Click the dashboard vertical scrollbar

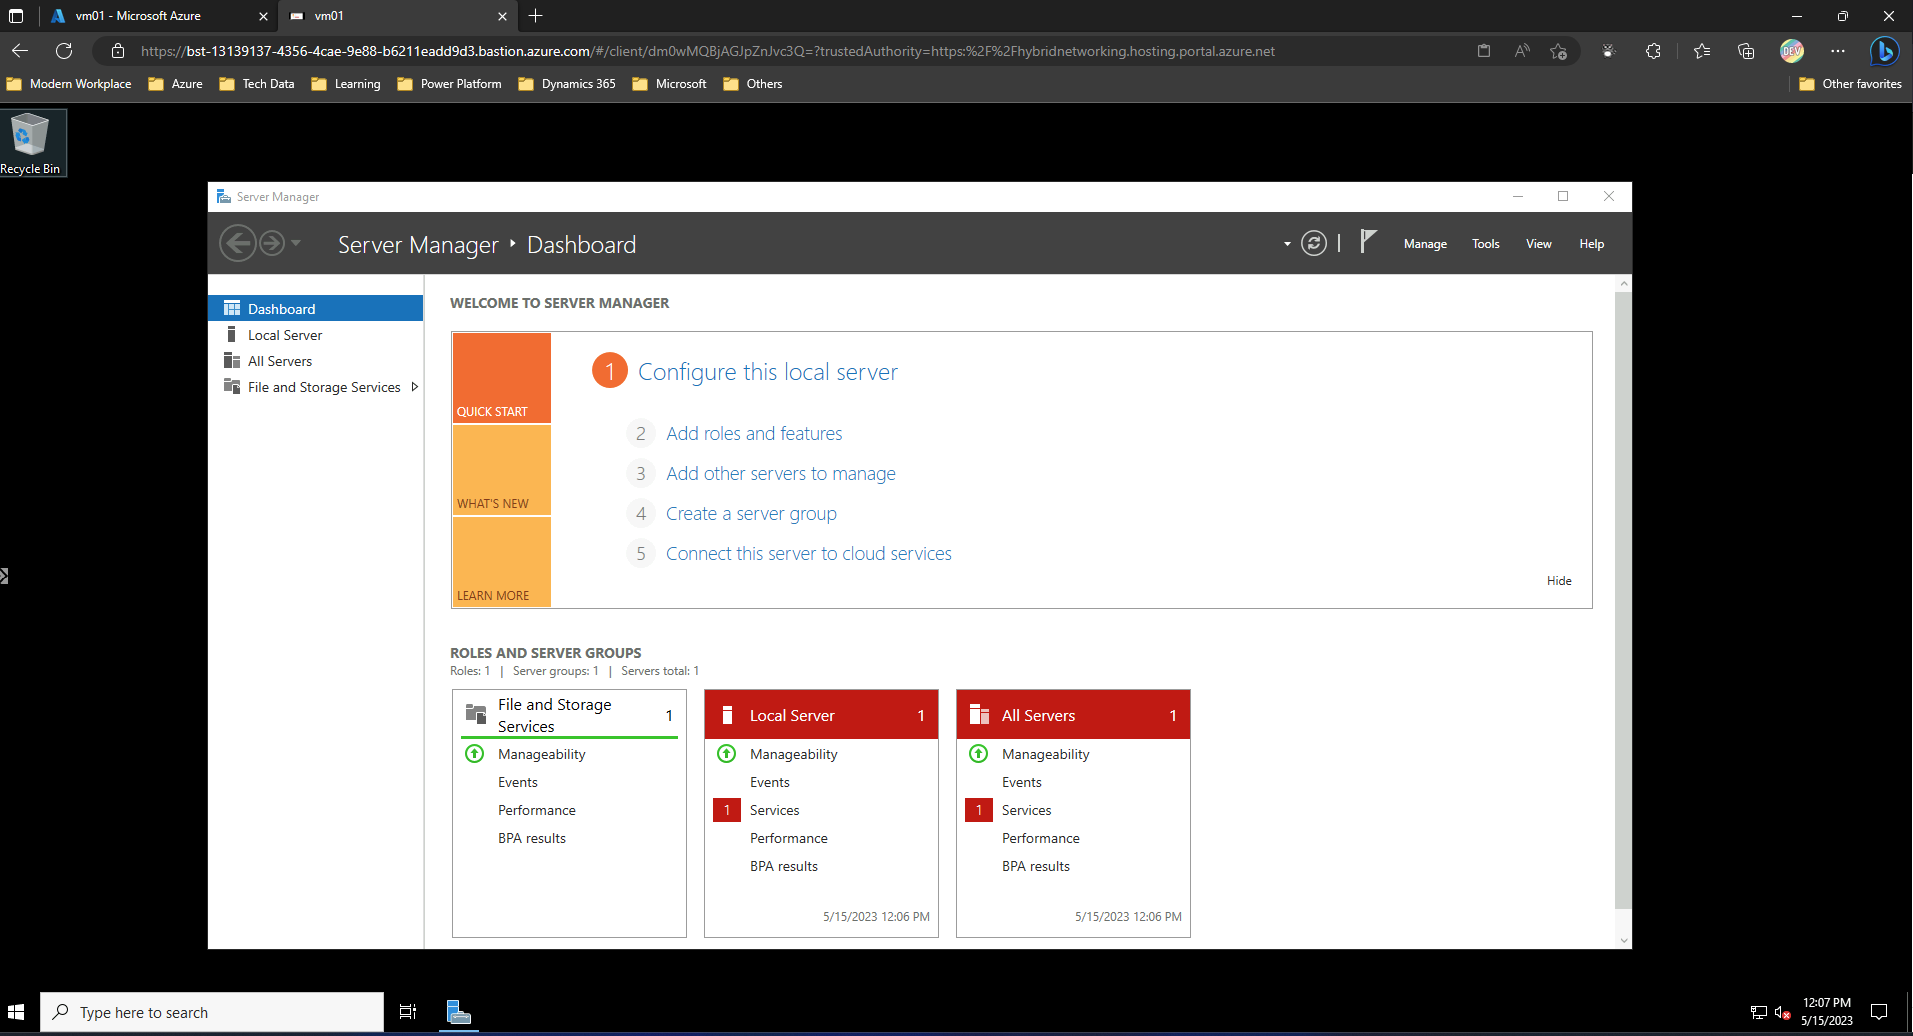pyautogui.click(x=1623, y=600)
